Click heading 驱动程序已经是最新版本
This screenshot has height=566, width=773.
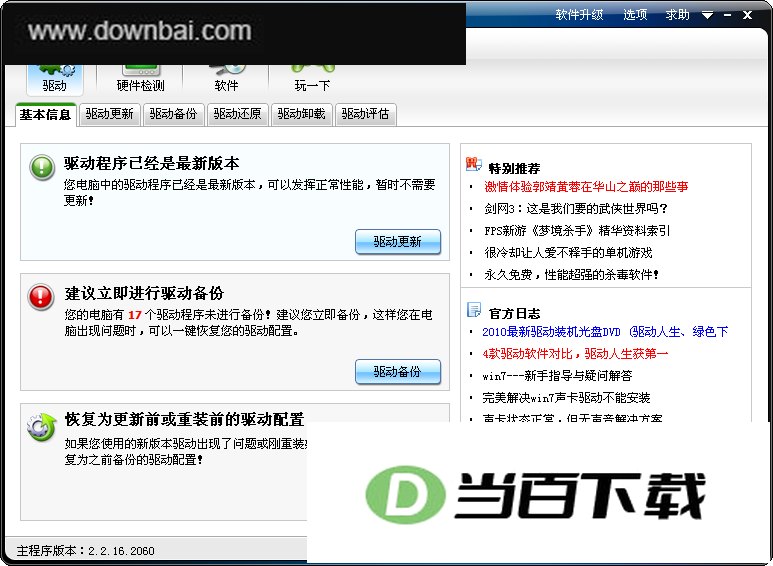coord(152,163)
